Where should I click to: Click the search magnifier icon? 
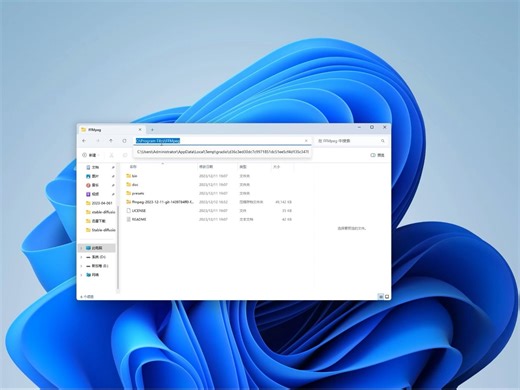click(x=383, y=141)
